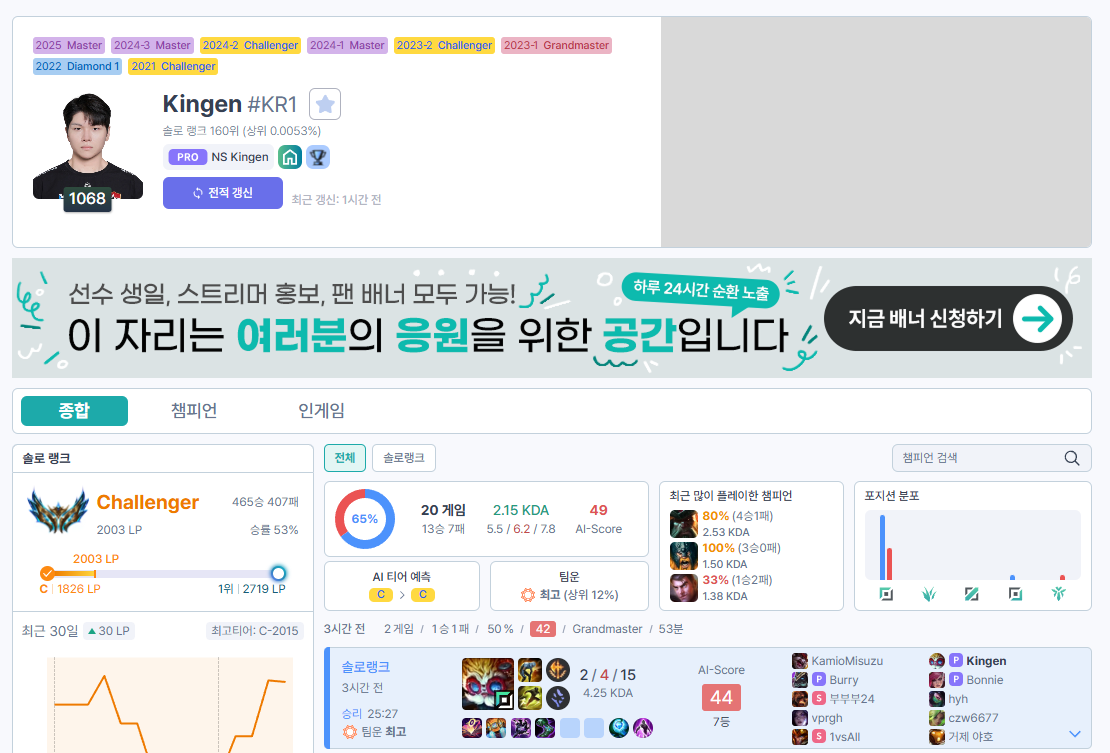The height and width of the screenshot is (753, 1110).
Task: Click the 2024-2 Challenger season tag
Action: pos(250,45)
